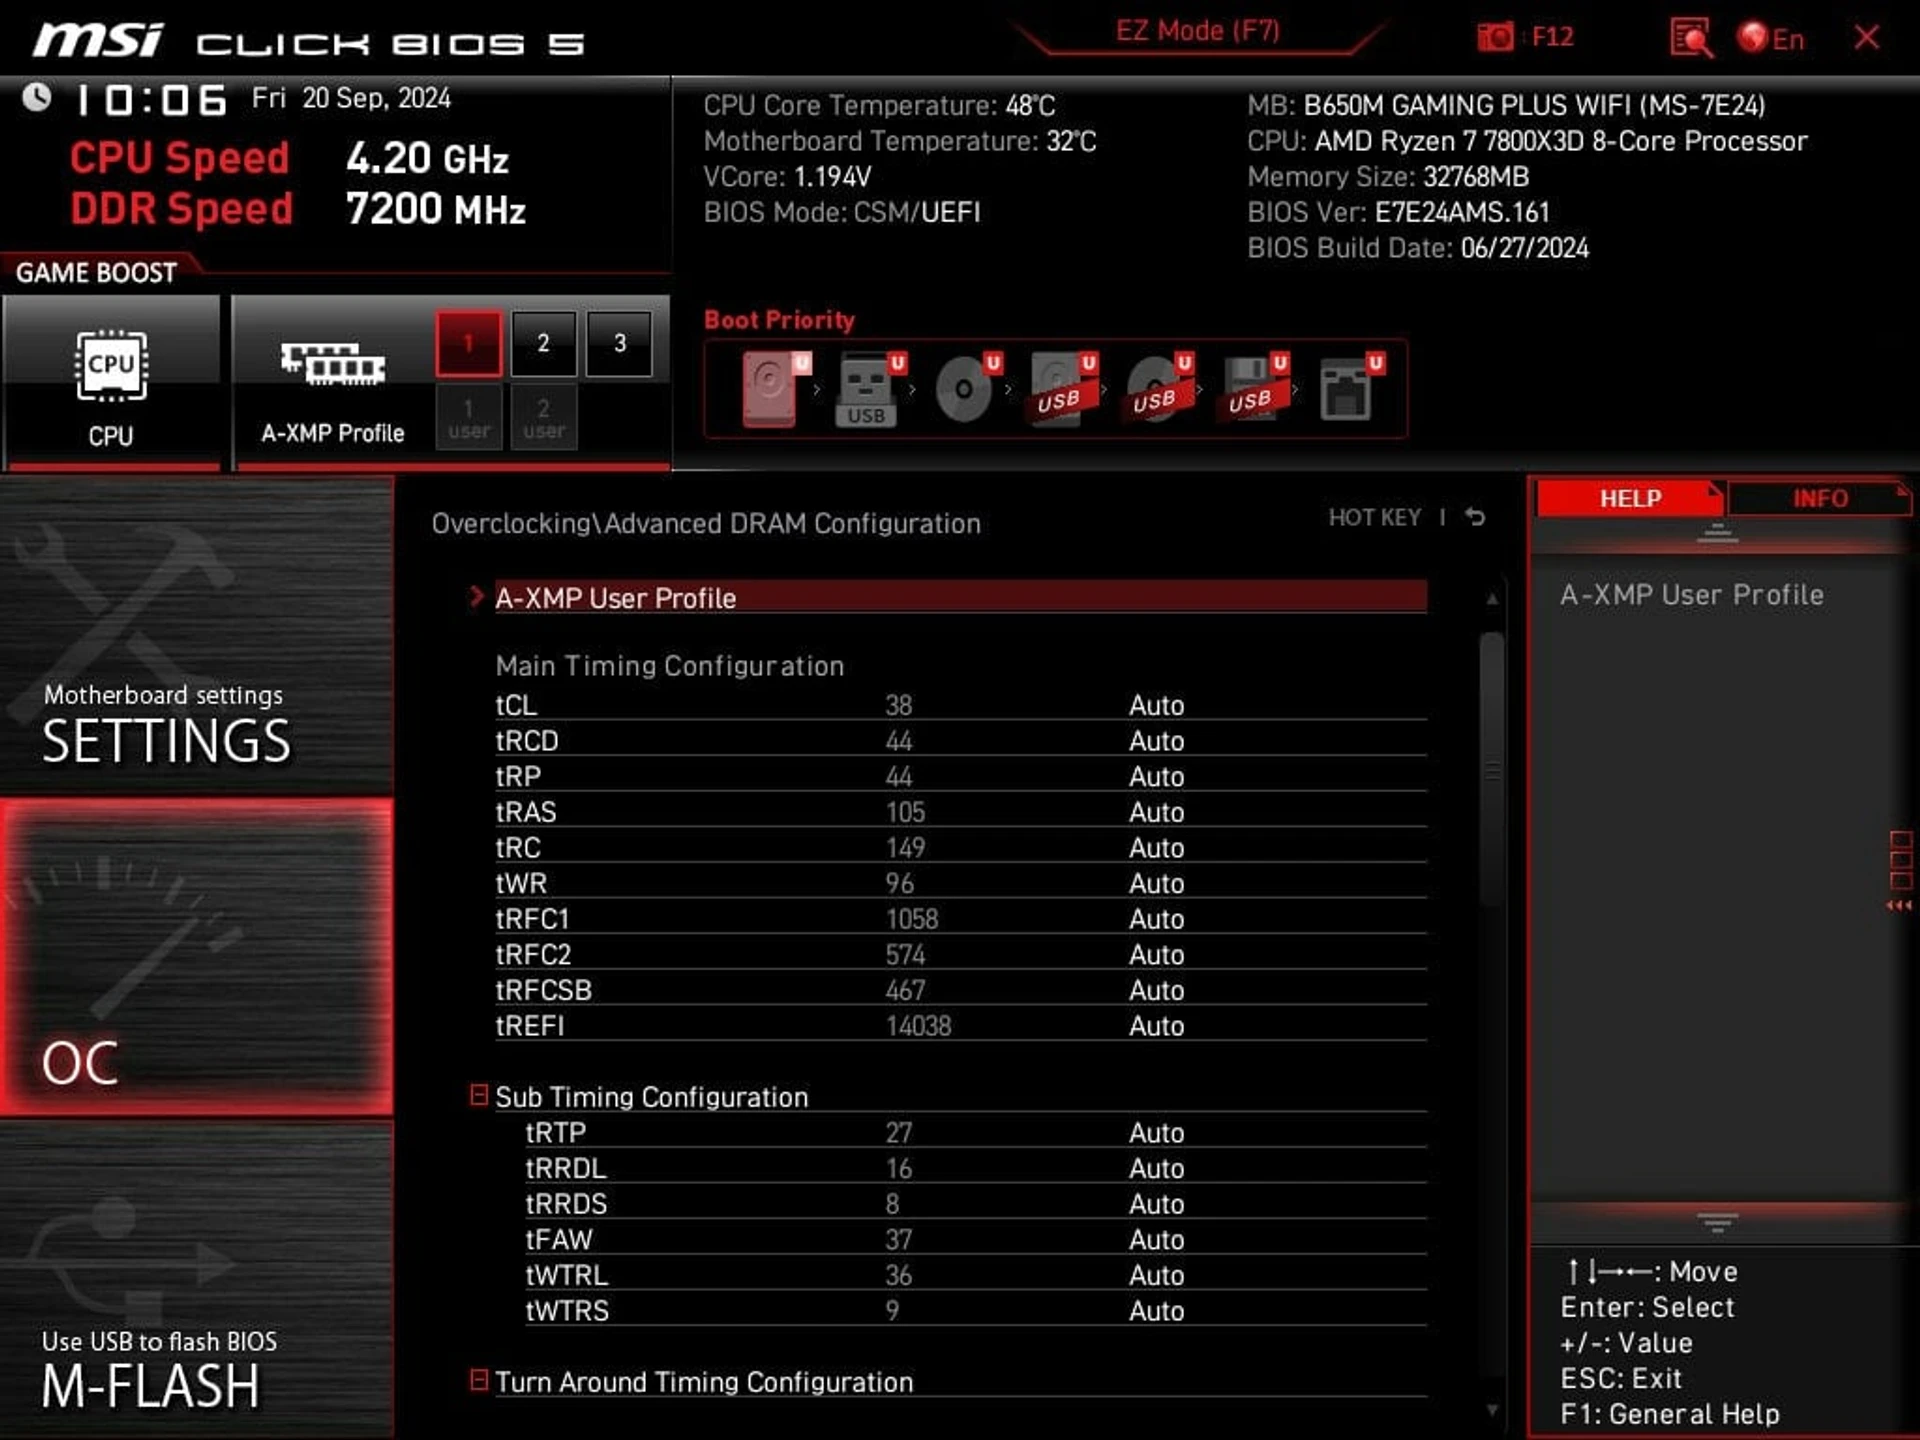Click the Main Timing Configuration heading

(669, 666)
